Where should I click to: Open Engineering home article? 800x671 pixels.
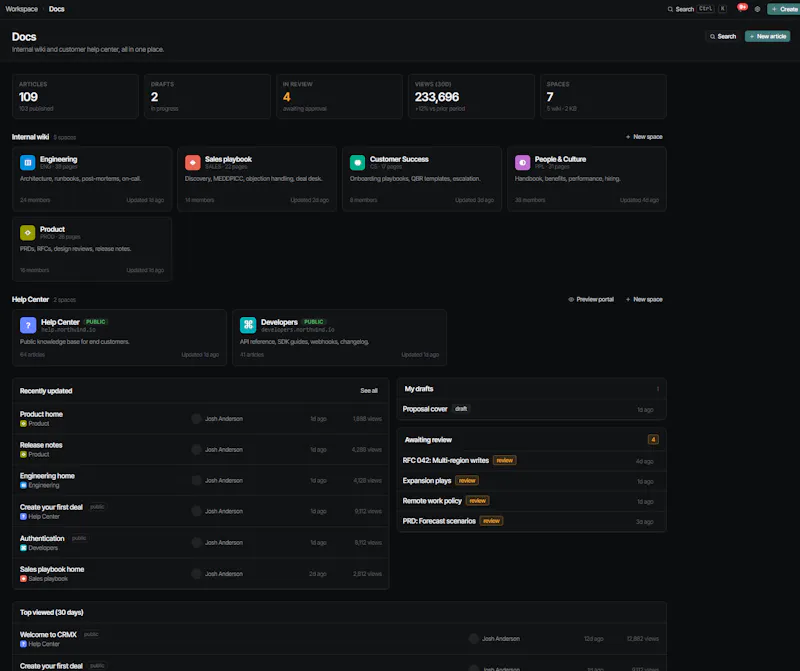pos(47,476)
